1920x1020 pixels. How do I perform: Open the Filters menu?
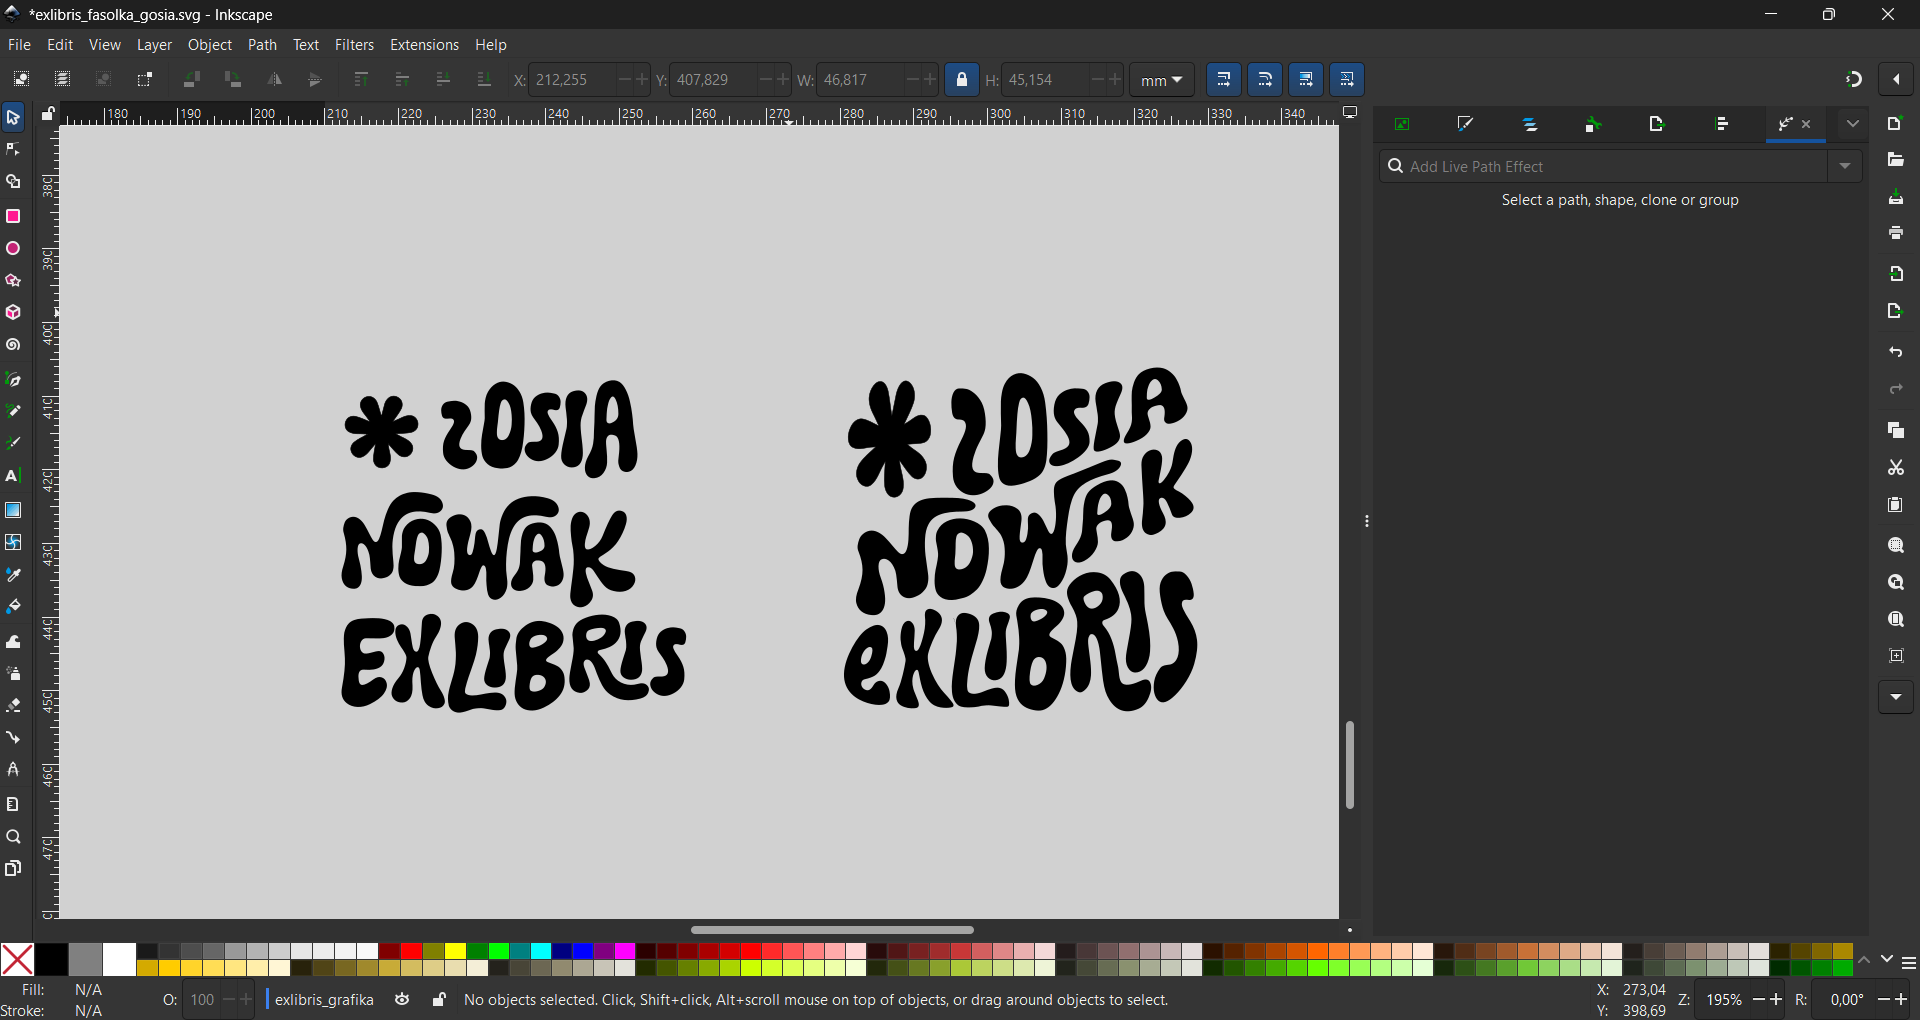[x=354, y=45]
